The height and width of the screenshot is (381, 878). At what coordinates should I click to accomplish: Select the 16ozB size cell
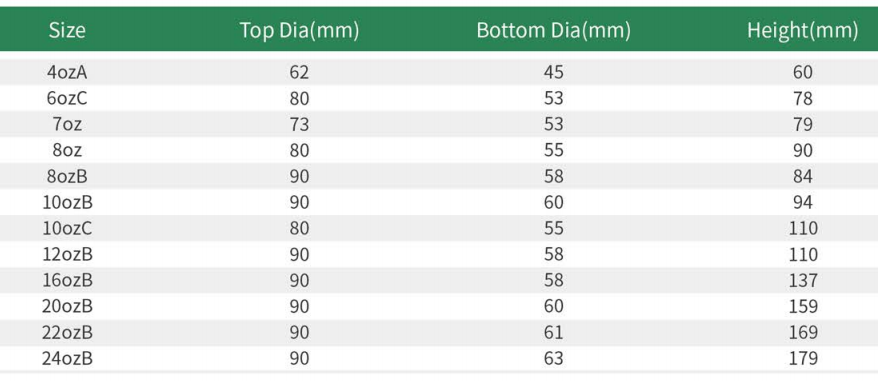point(67,280)
